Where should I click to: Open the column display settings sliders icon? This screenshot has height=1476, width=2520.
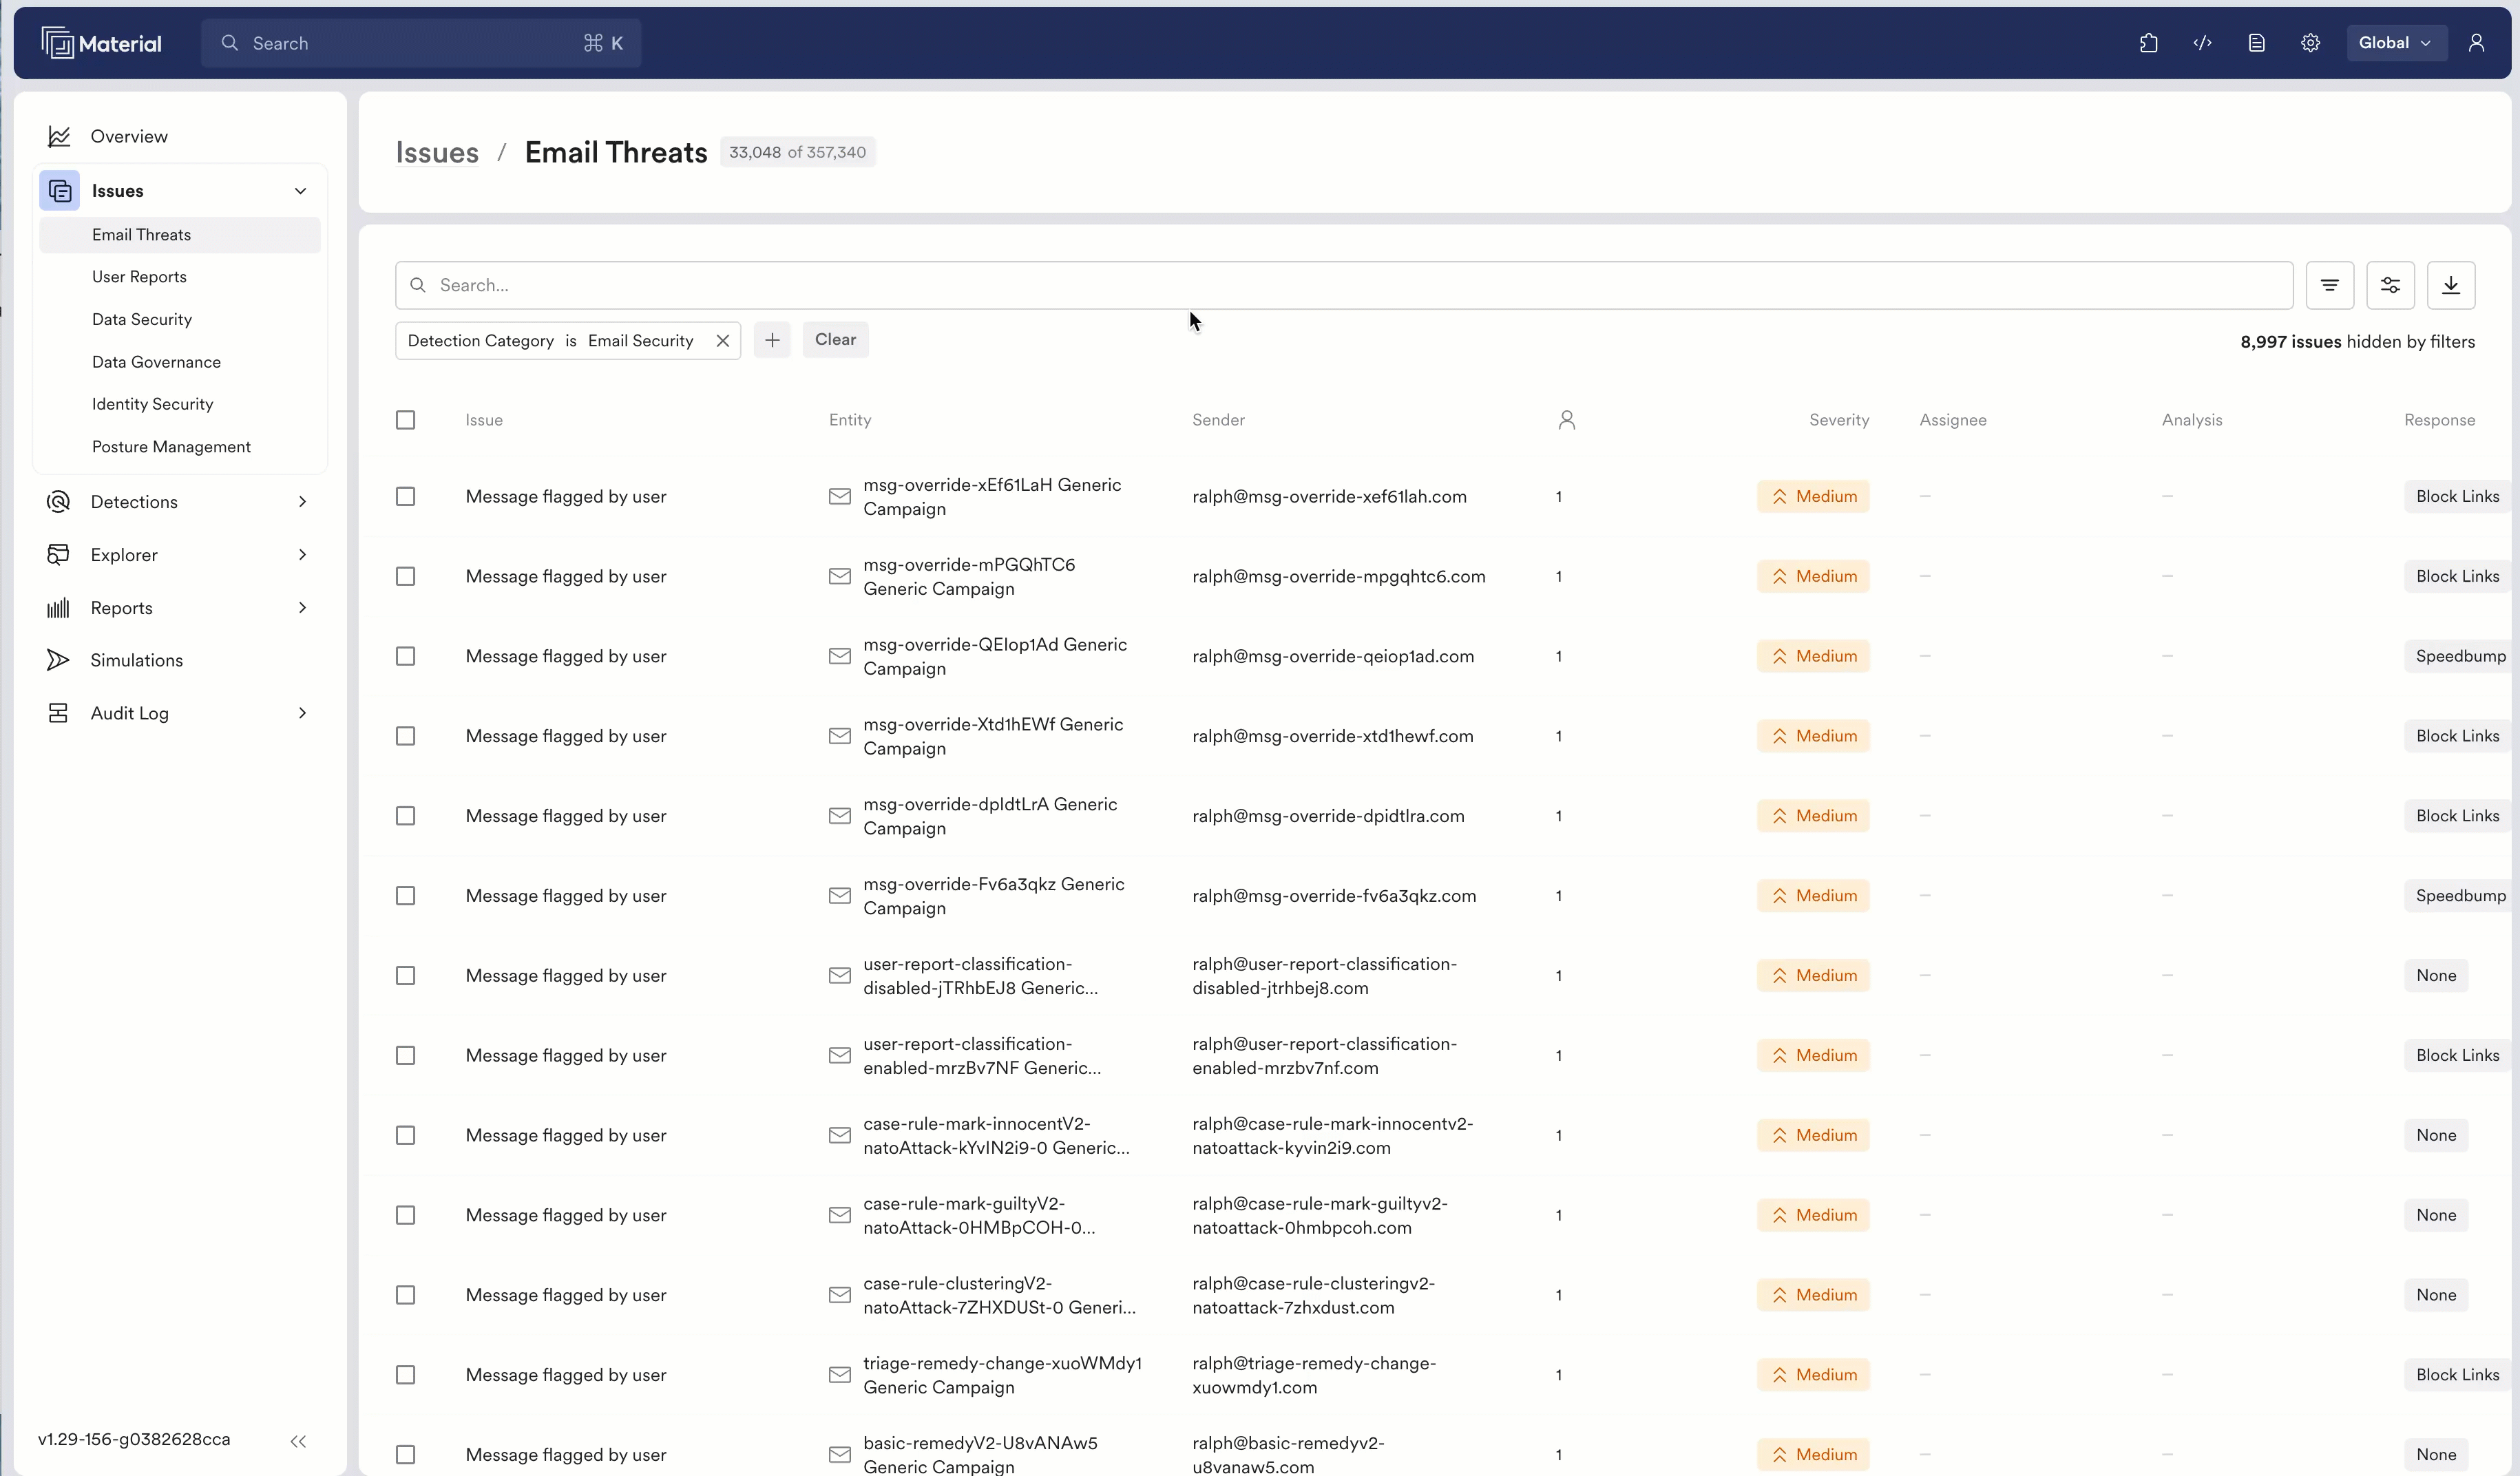(x=2390, y=285)
